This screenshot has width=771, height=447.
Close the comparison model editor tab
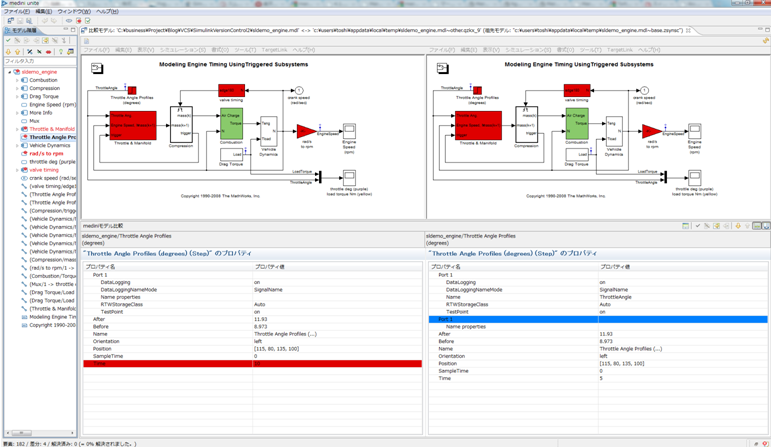click(x=688, y=31)
